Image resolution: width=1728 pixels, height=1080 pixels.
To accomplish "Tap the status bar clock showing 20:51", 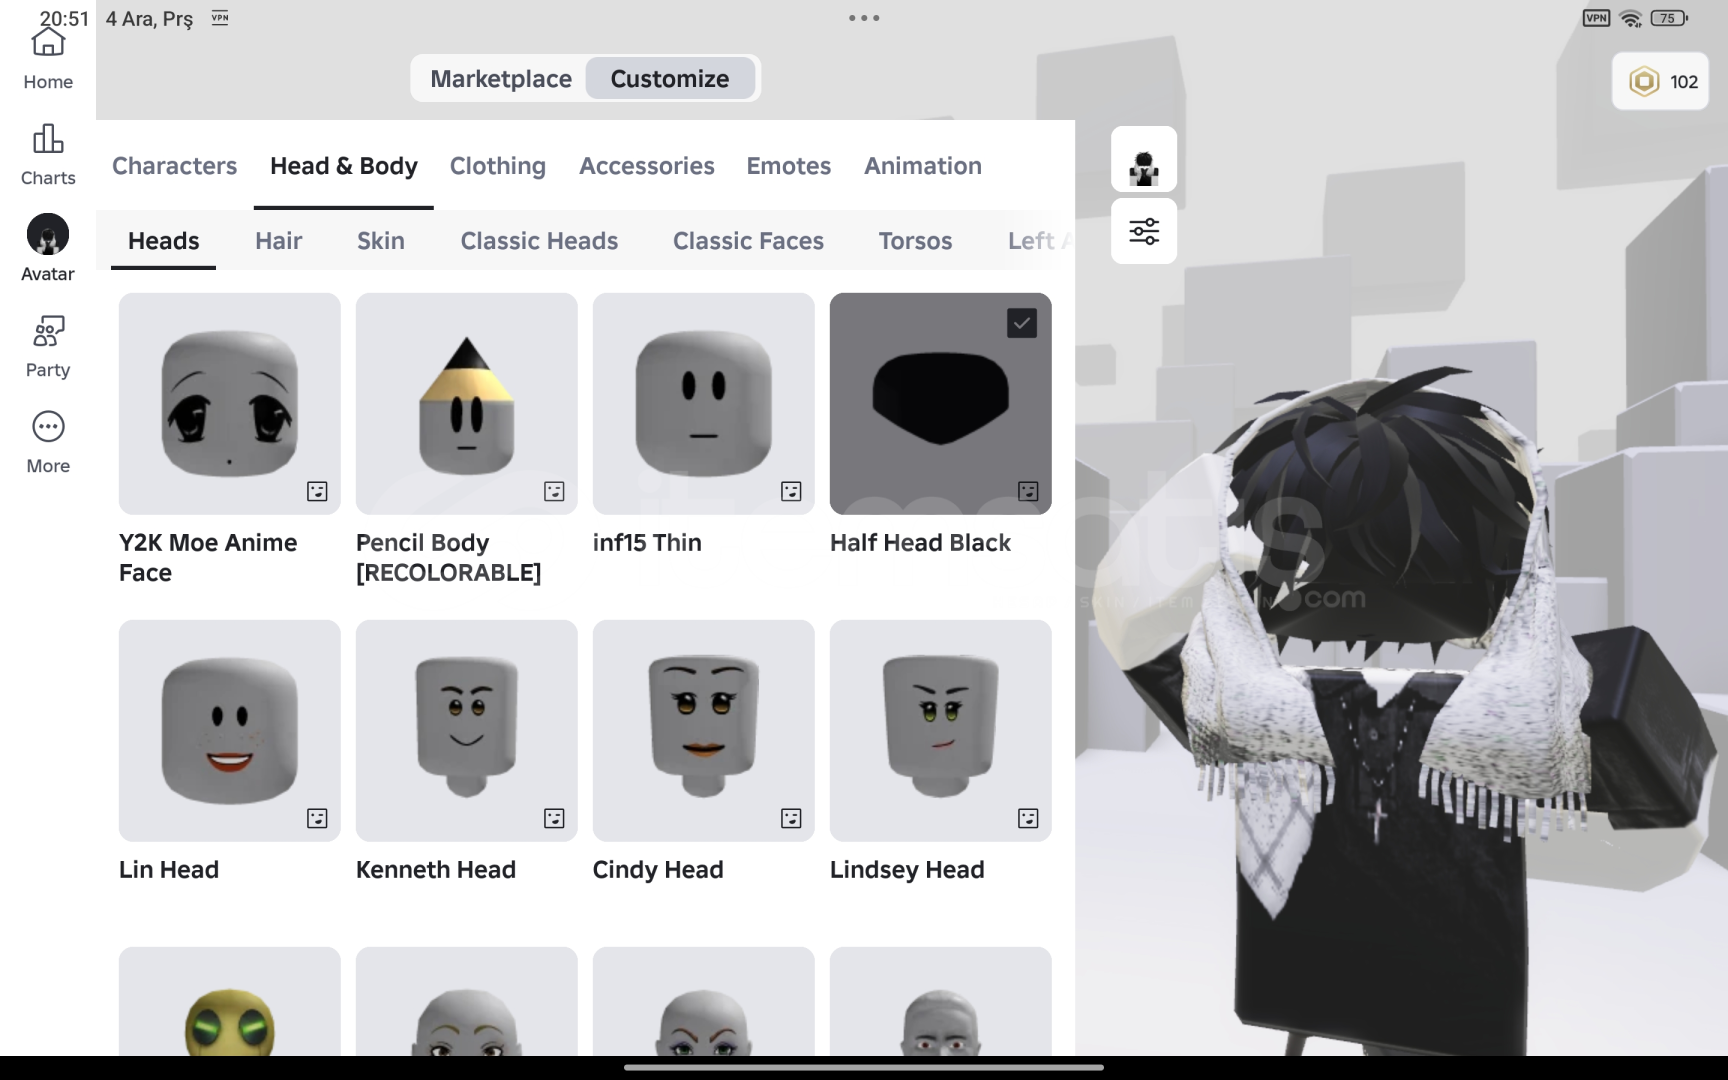I will (64, 18).
